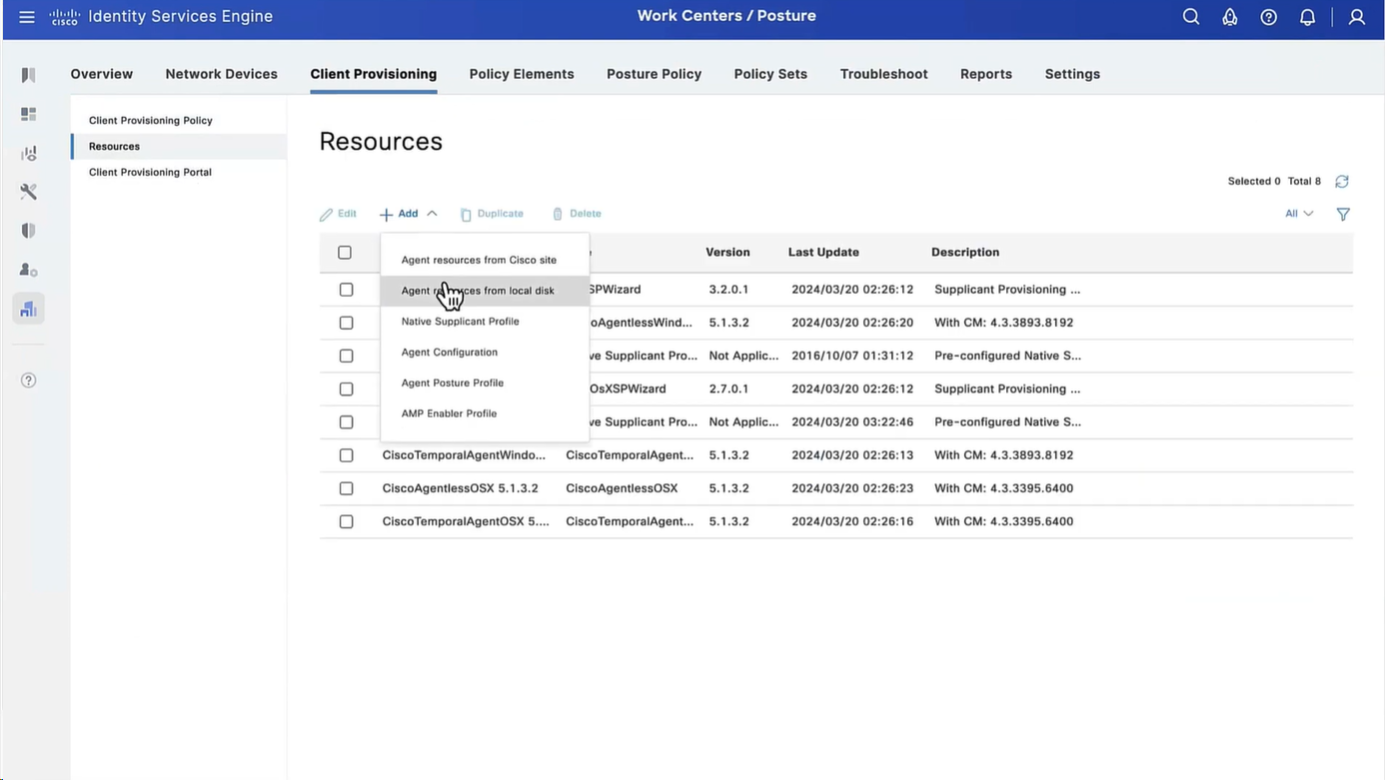
Task: Choose Agent resources from Cisco site
Action: point(478,260)
